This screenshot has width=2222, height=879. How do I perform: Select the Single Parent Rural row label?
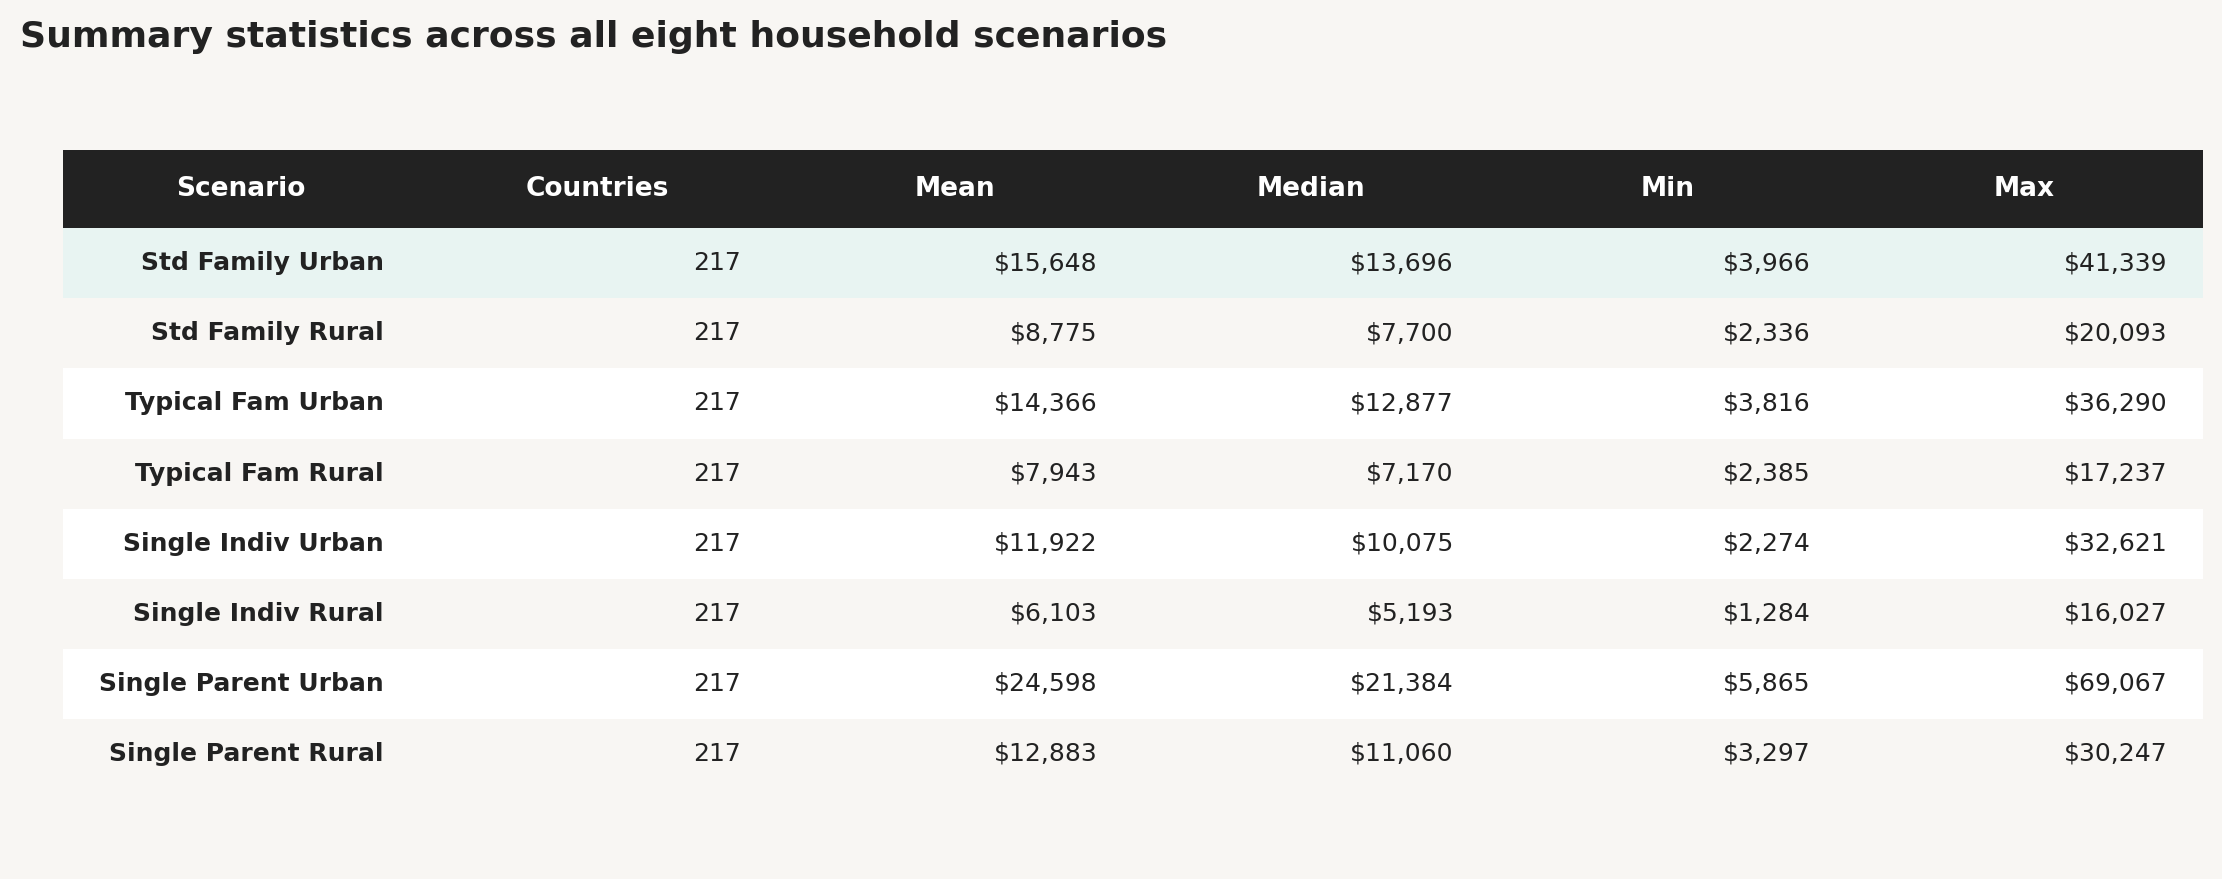[x=246, y=753]
